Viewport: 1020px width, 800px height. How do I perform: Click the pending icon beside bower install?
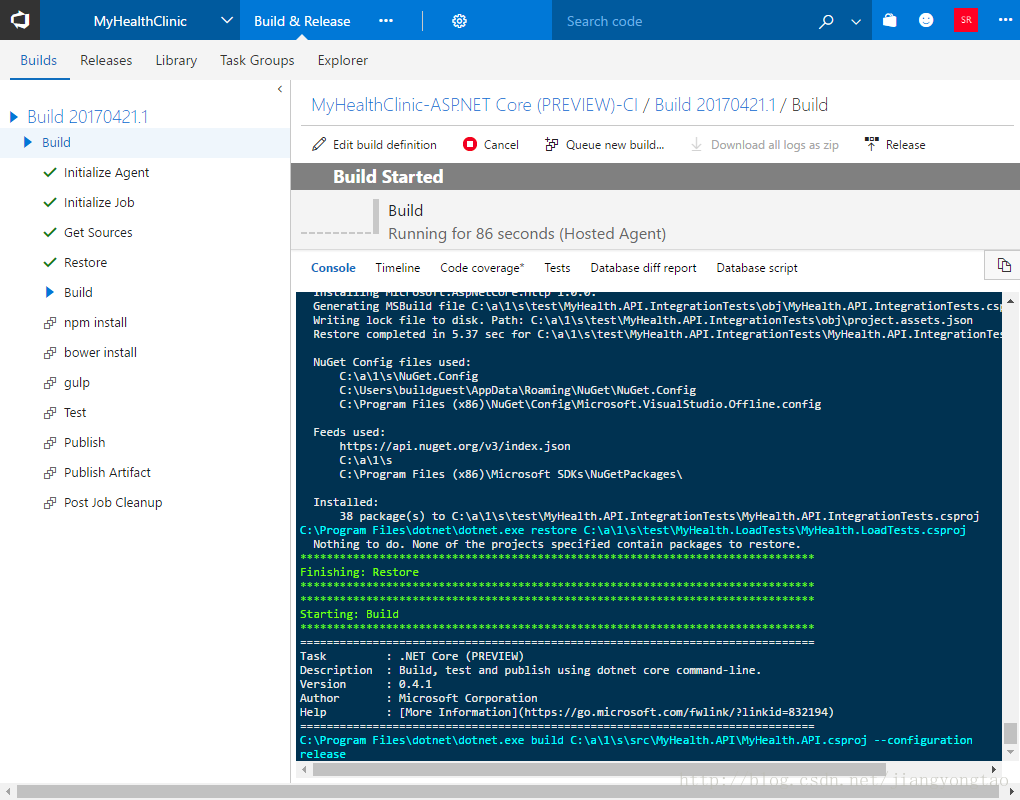click(49, 353)
